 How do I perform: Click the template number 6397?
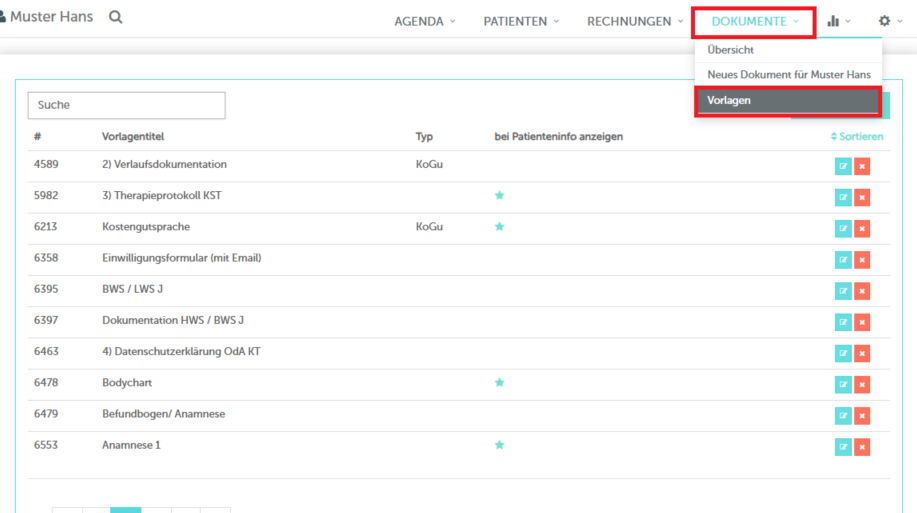(x=46, y=321)
